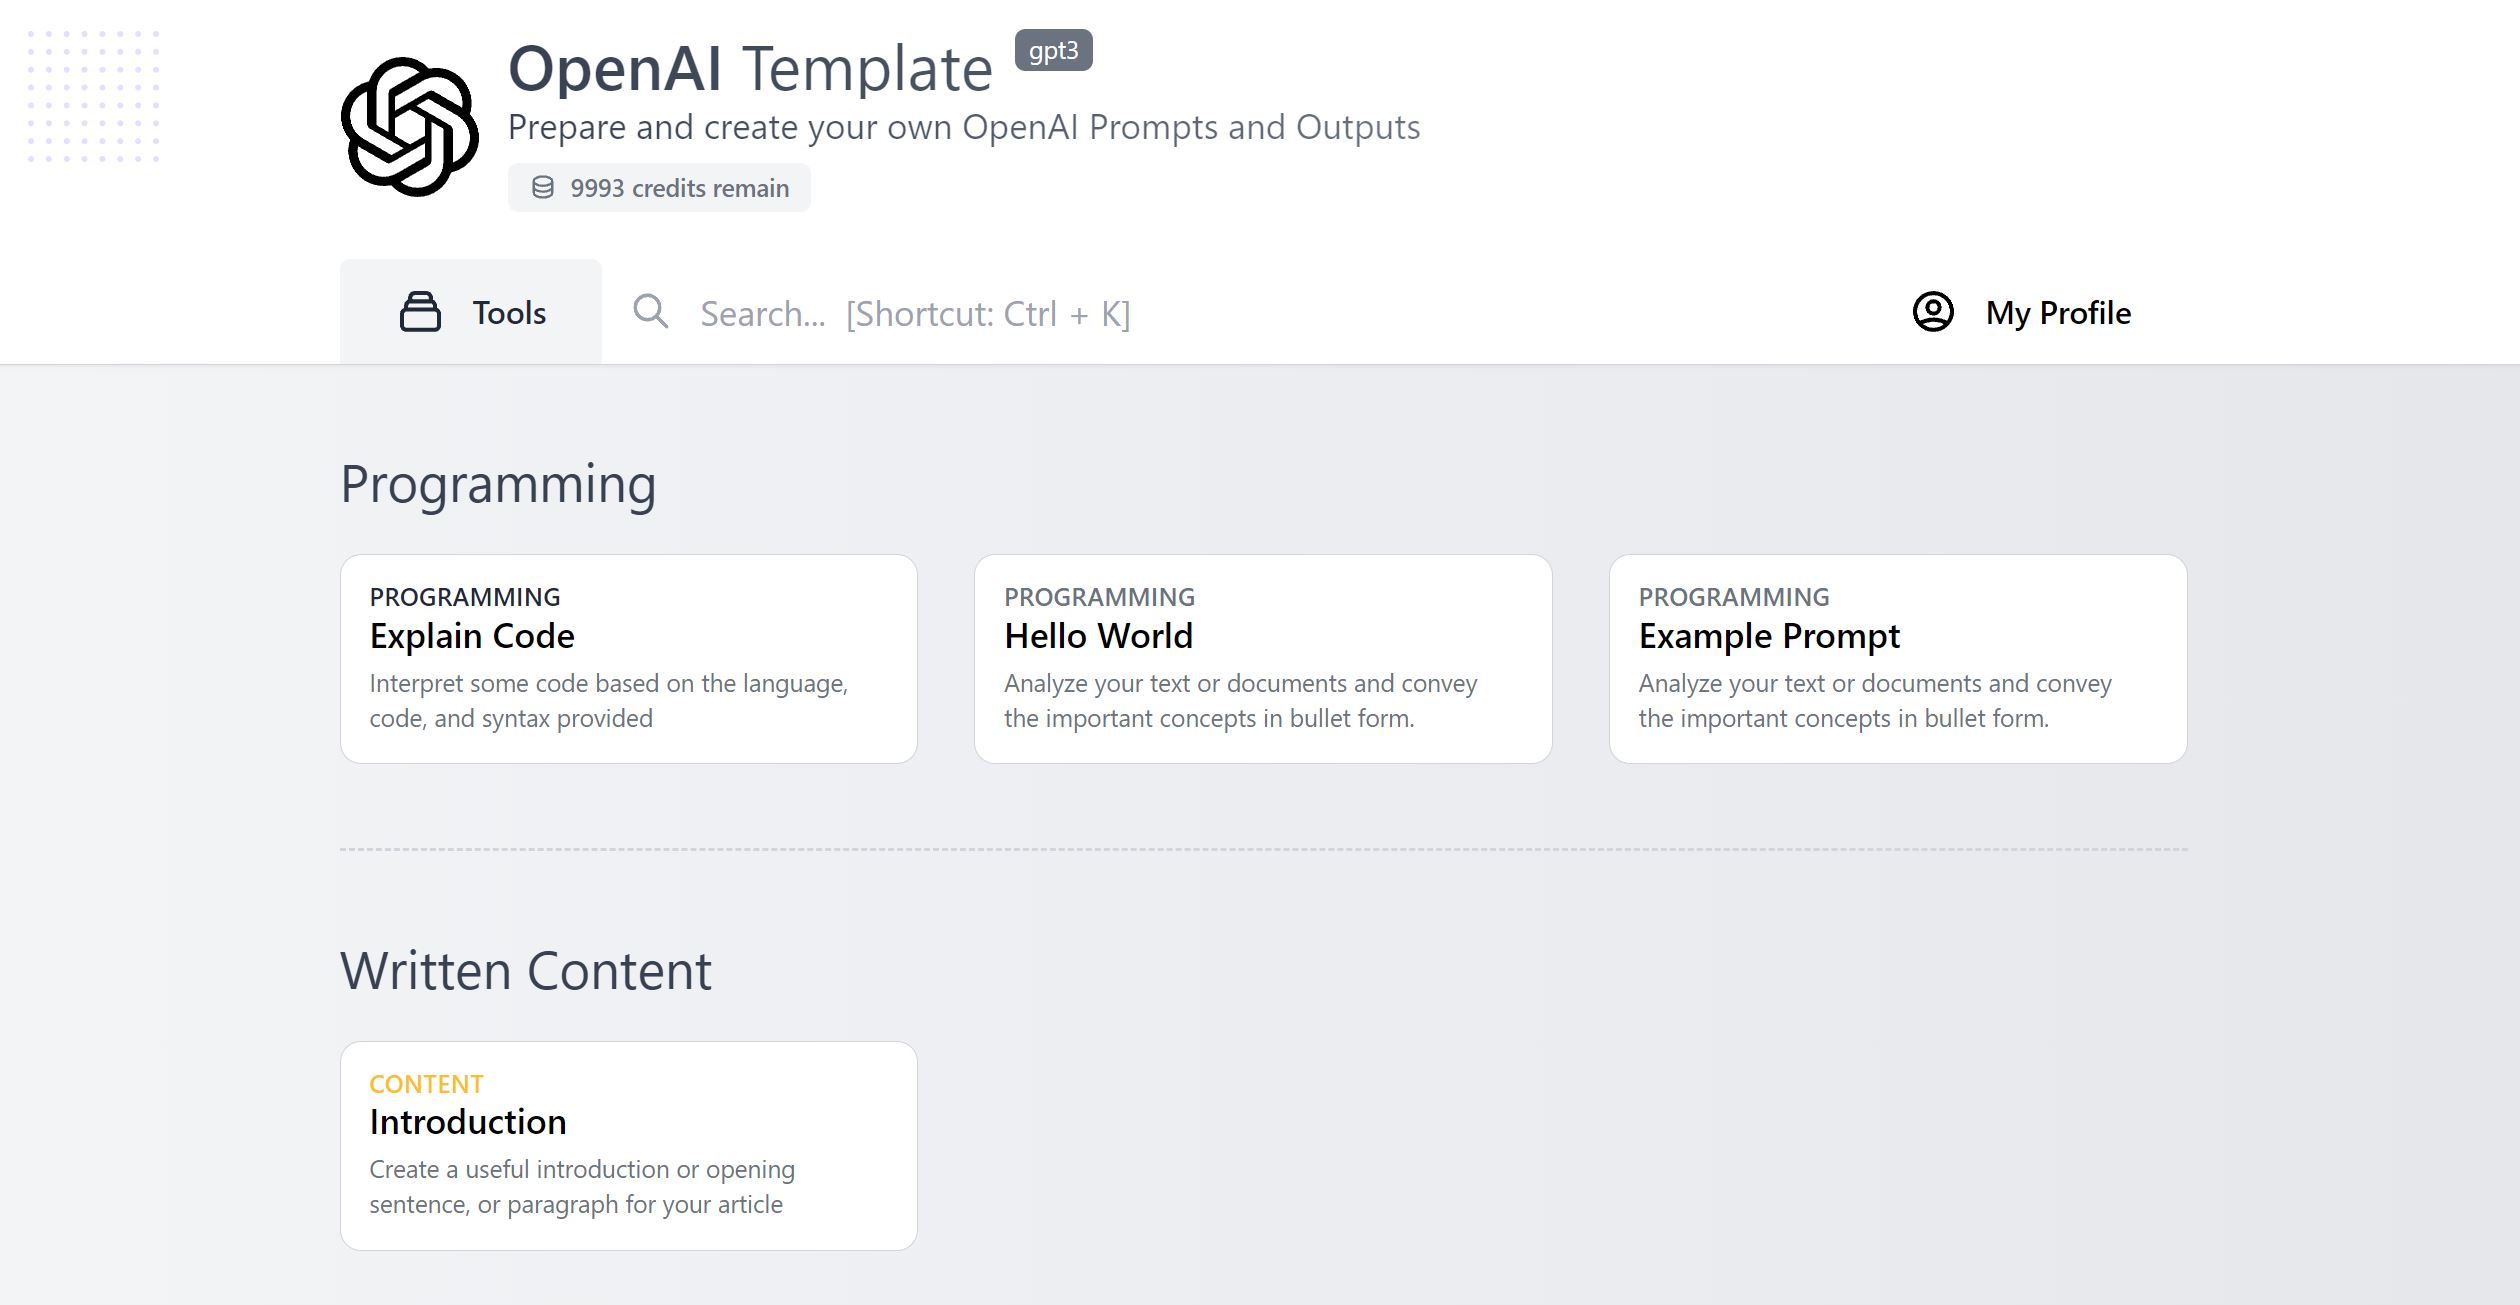The width and height of the screenshot is (2520, 1305).
Task: Open the Introduction content tool
Action: (628, 1143)
